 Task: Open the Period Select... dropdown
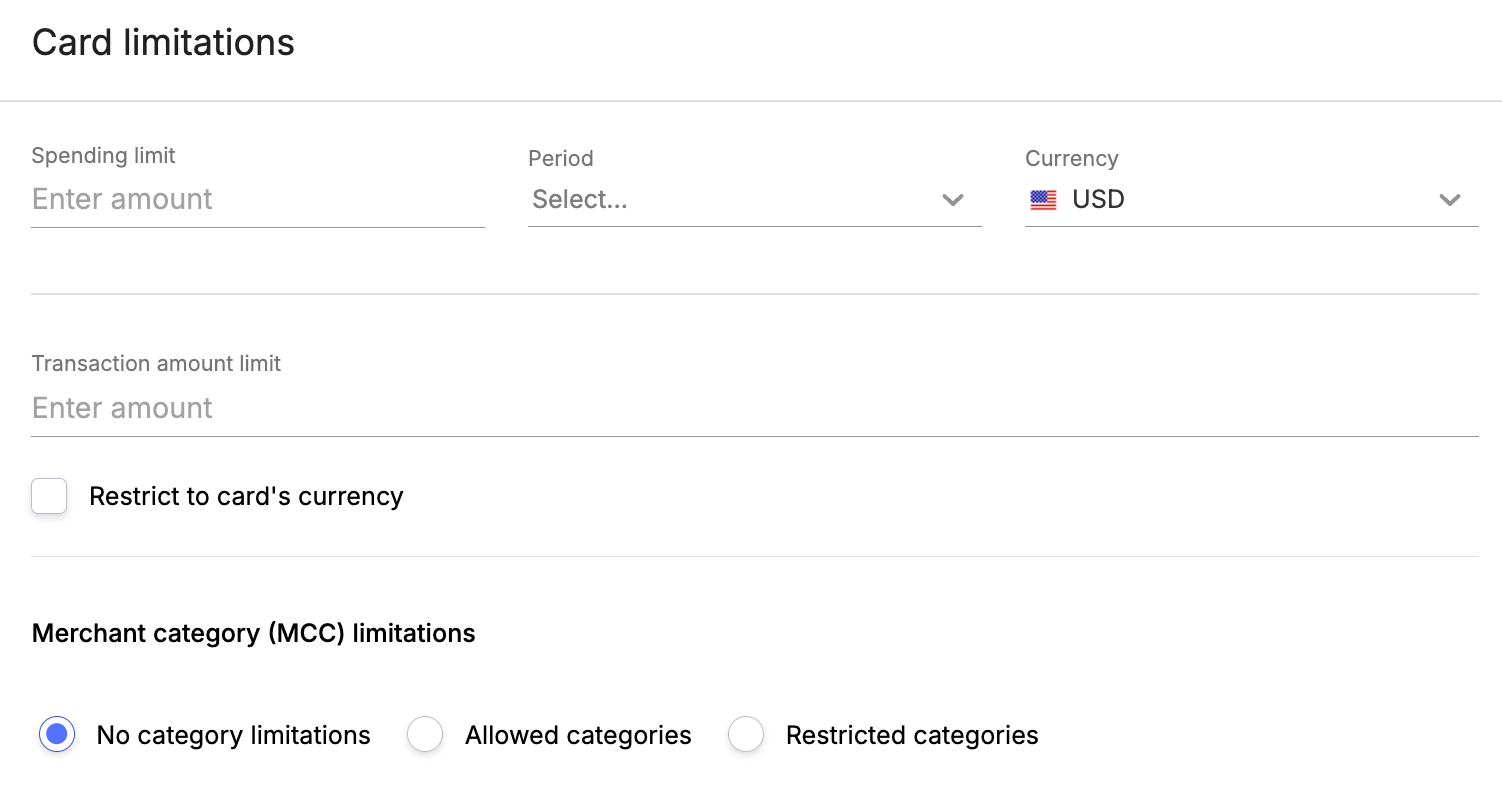pyautogui.click(x=754, y=200)
